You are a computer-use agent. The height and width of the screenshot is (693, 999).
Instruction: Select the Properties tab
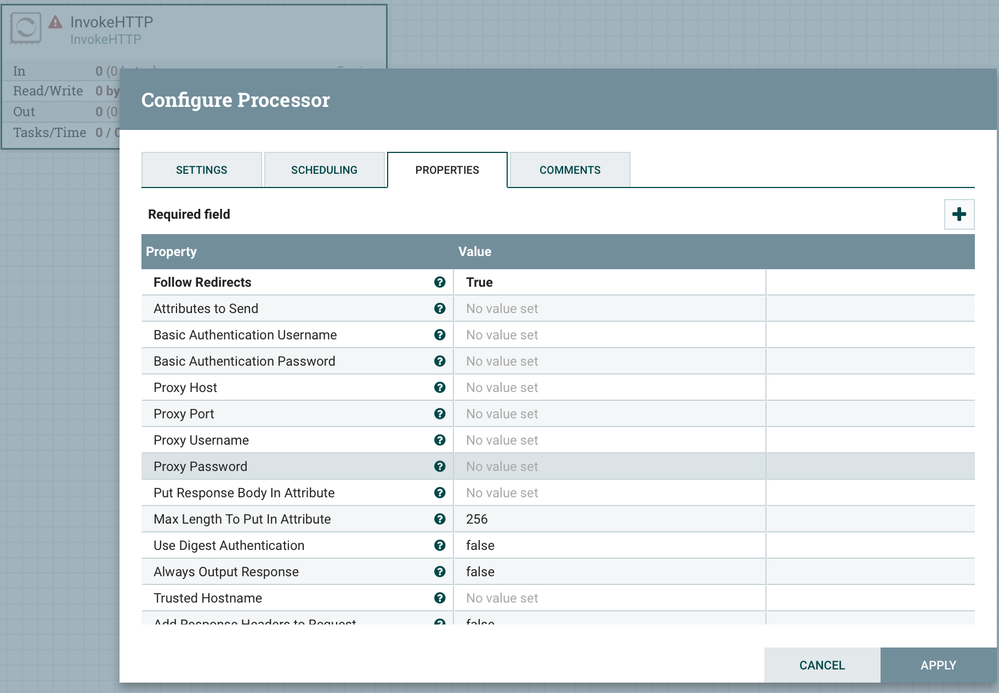point(447,170)
